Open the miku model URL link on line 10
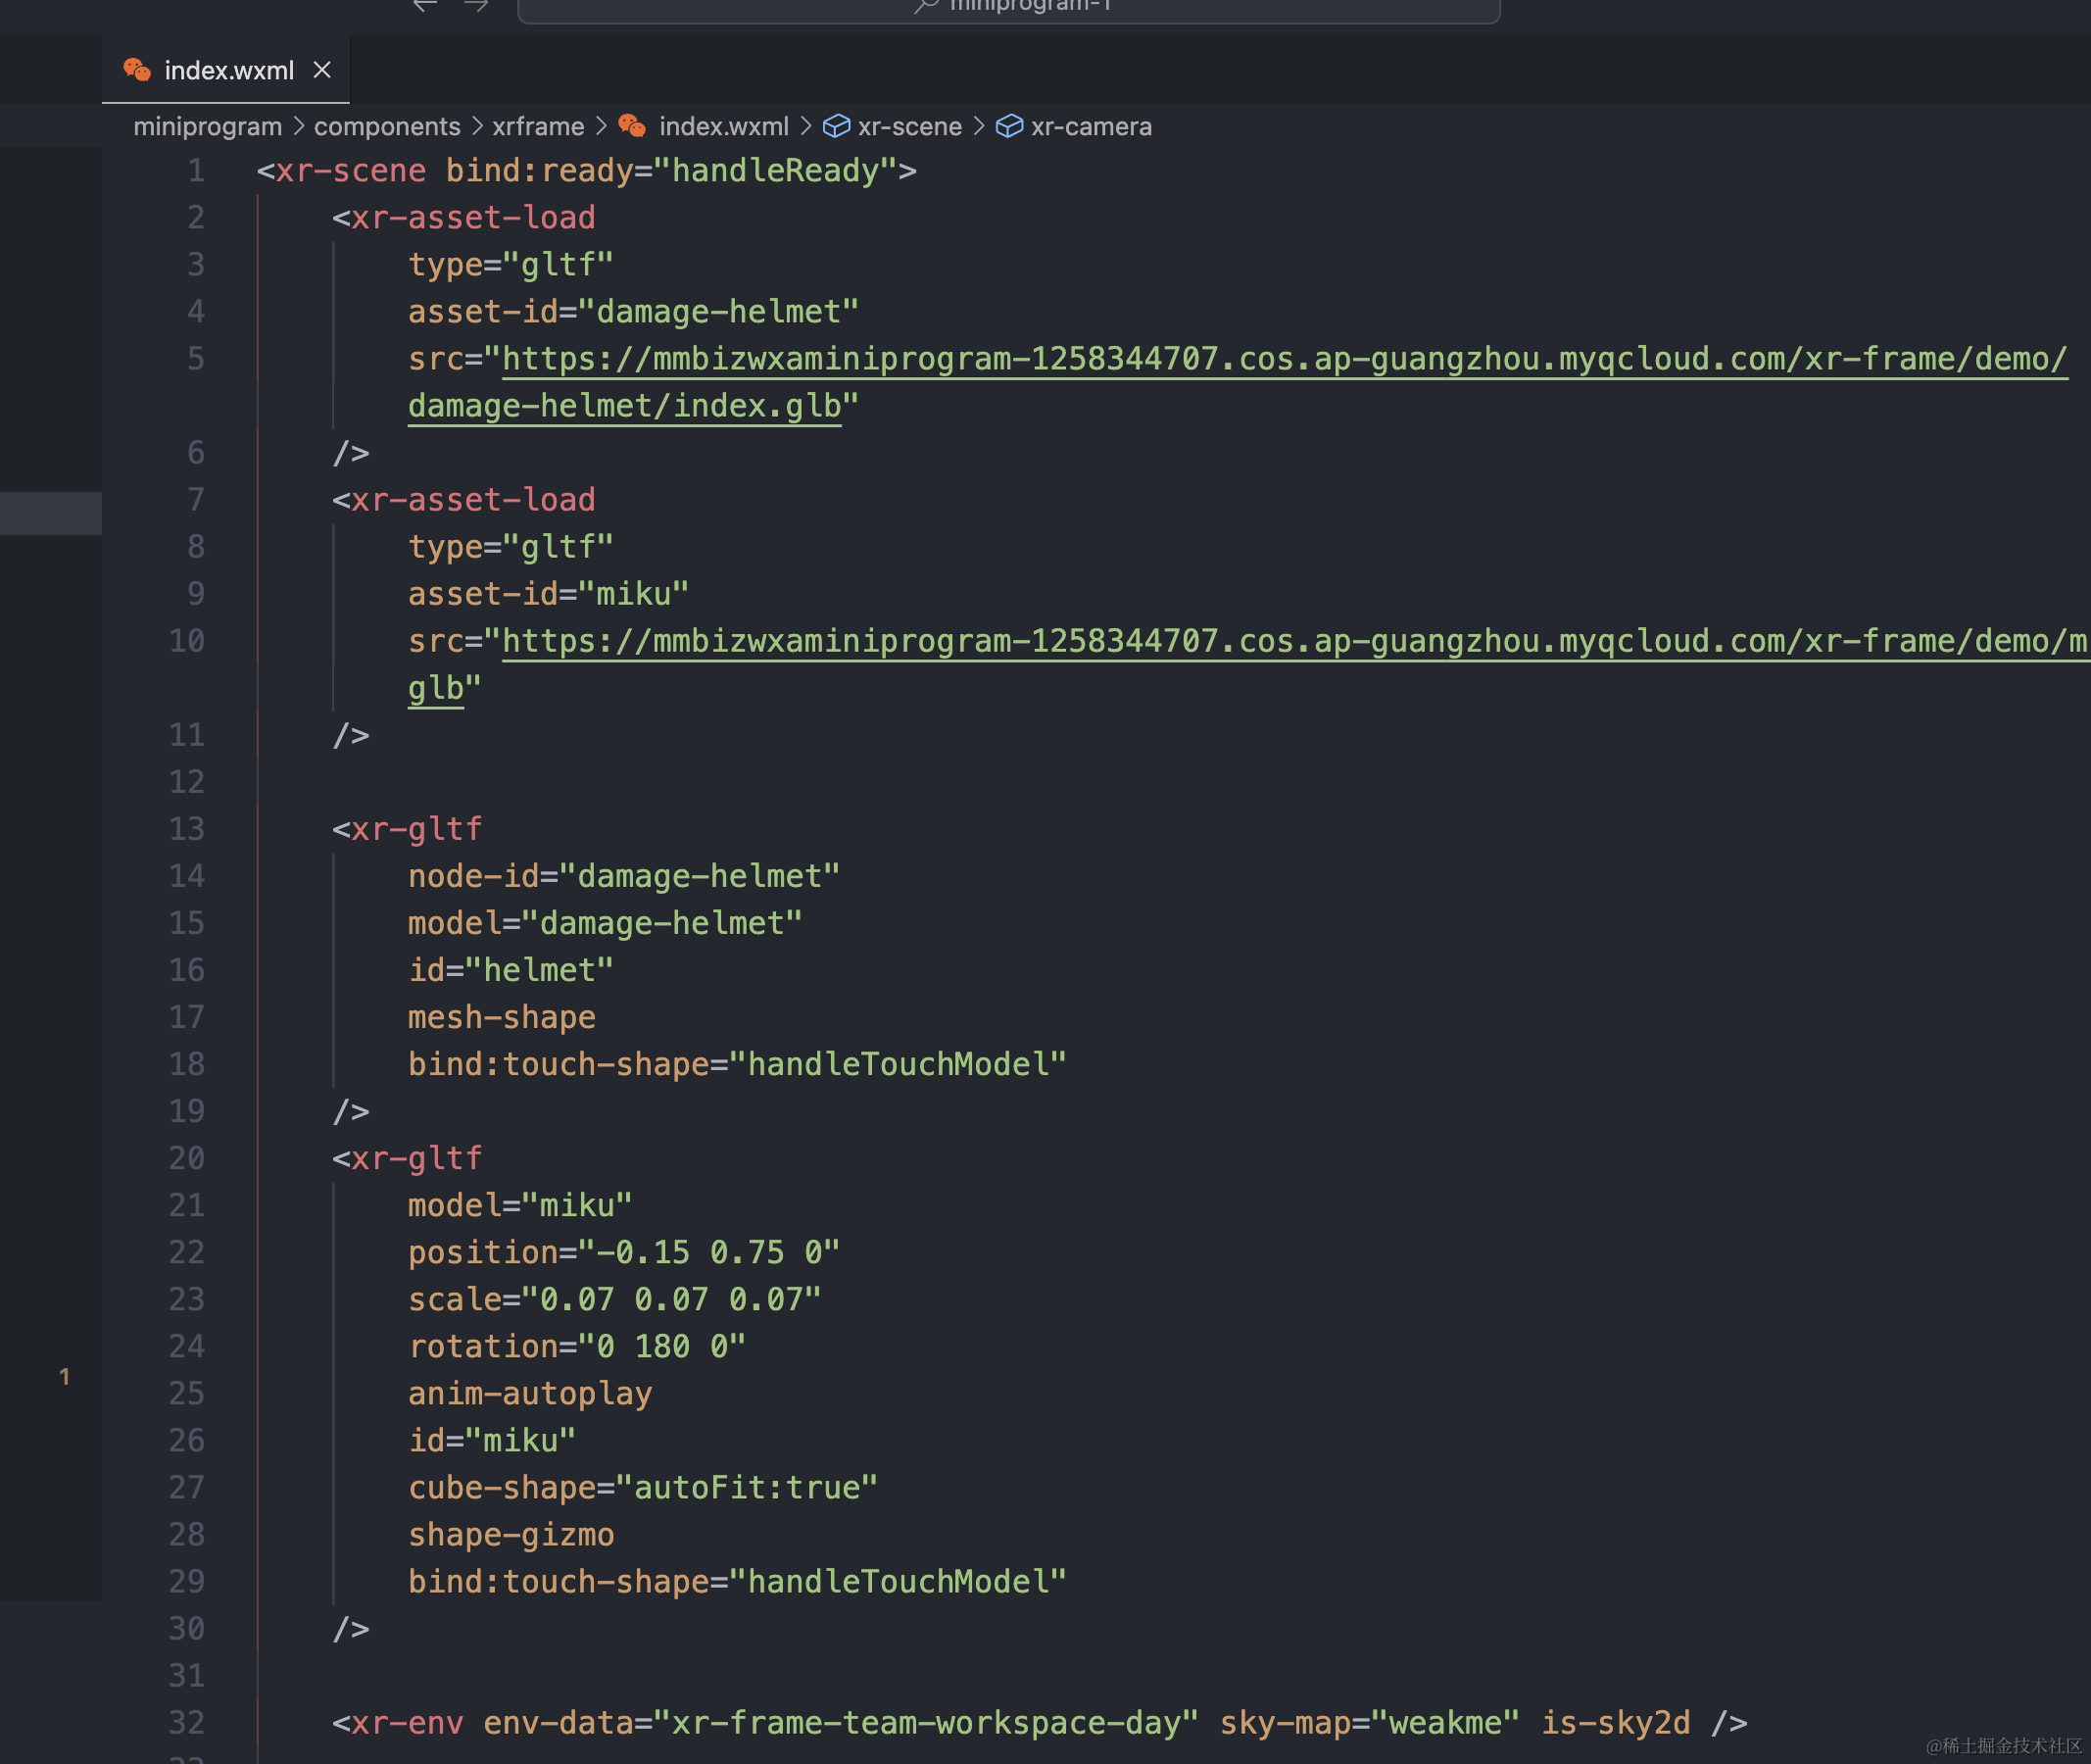This screenshot has width=2091, height=1764. [x=1200, y=641]
